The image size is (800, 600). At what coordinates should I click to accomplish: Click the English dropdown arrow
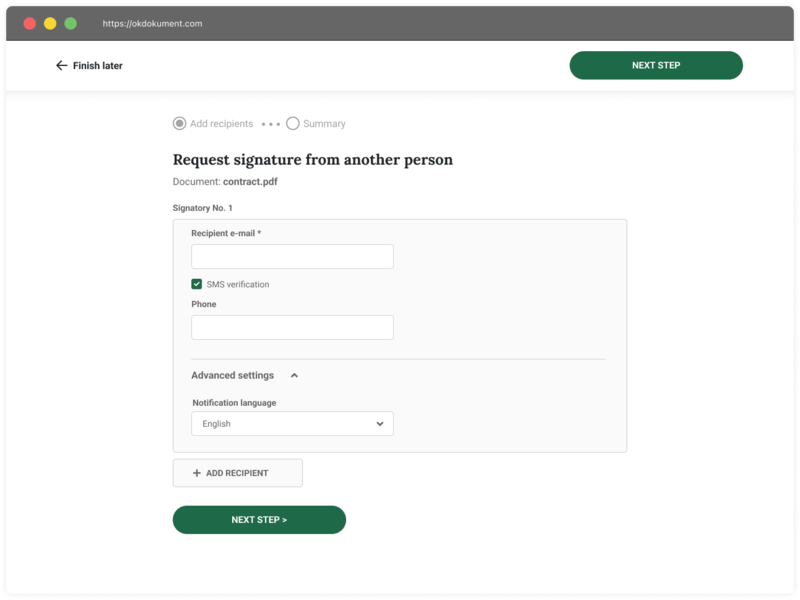[x=380, y=424]
